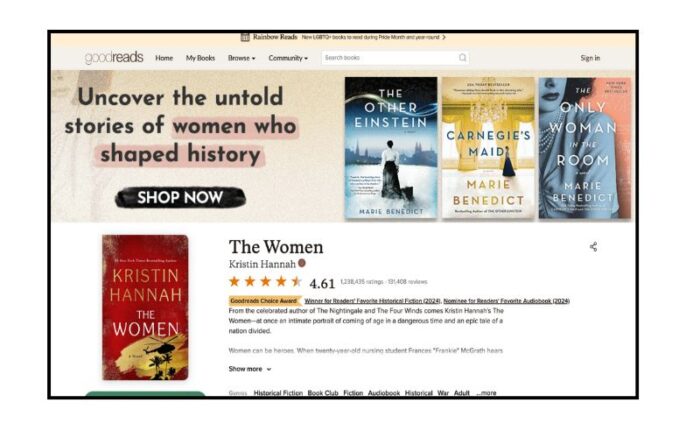Go to the Home menu item
Viewport: 700px width, 438px height.
point(164,58)
